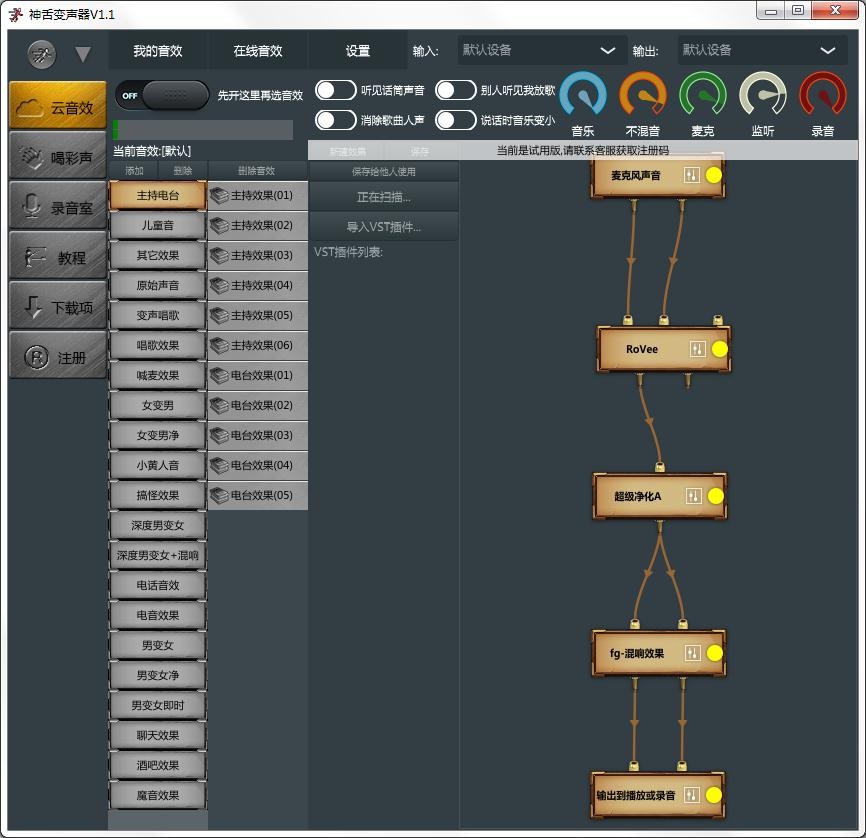The image size is (866, 838).
Task: Click the monitor (监听) knob
Action: (763, 97)
